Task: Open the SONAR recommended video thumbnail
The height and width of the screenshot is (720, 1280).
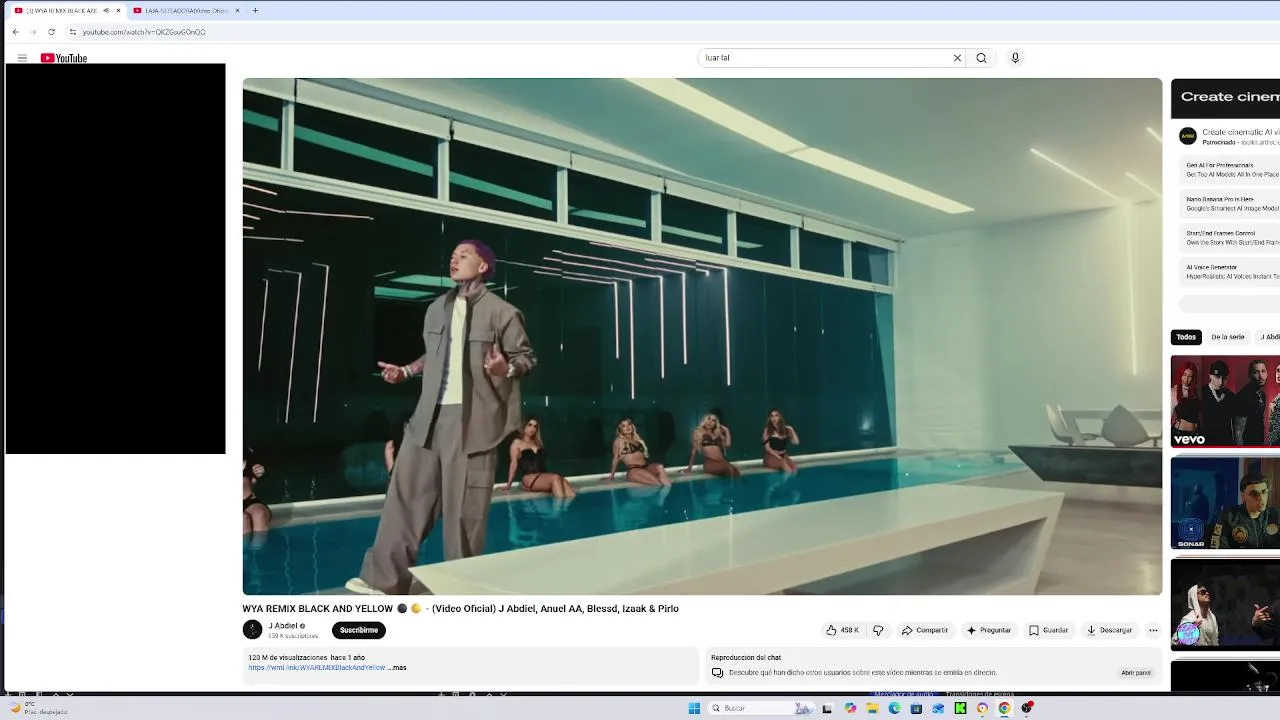Action: tap(1225, 503)
